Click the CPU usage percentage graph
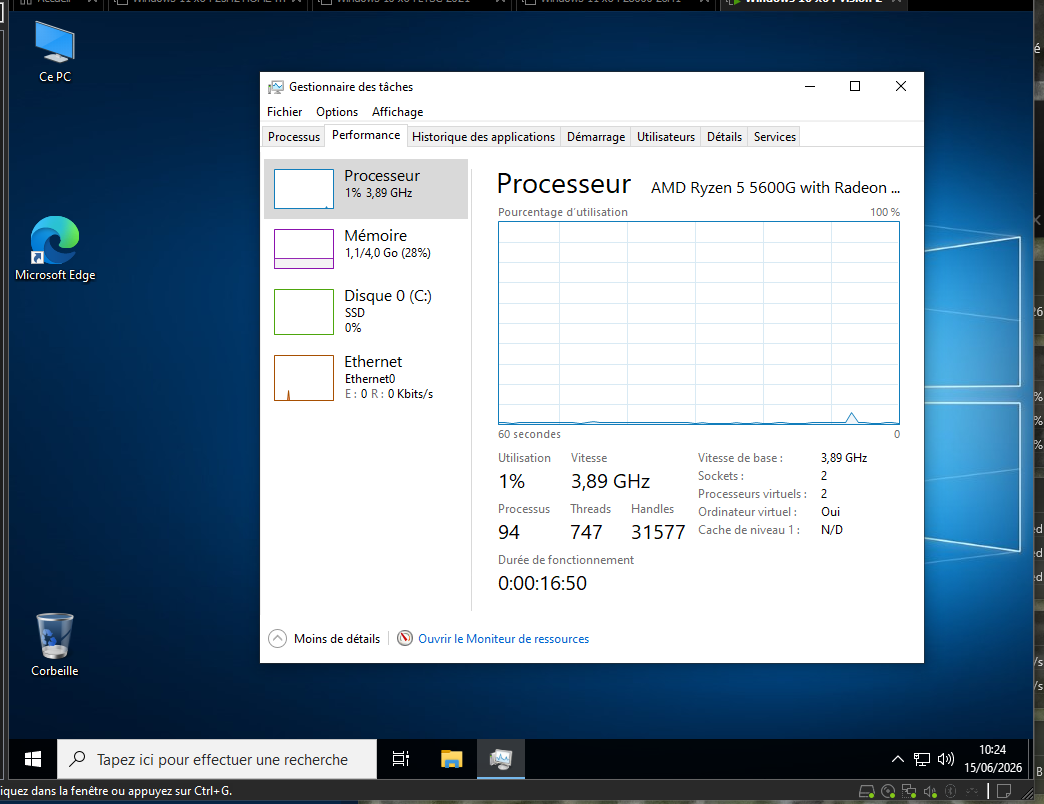 coord(699,323)
